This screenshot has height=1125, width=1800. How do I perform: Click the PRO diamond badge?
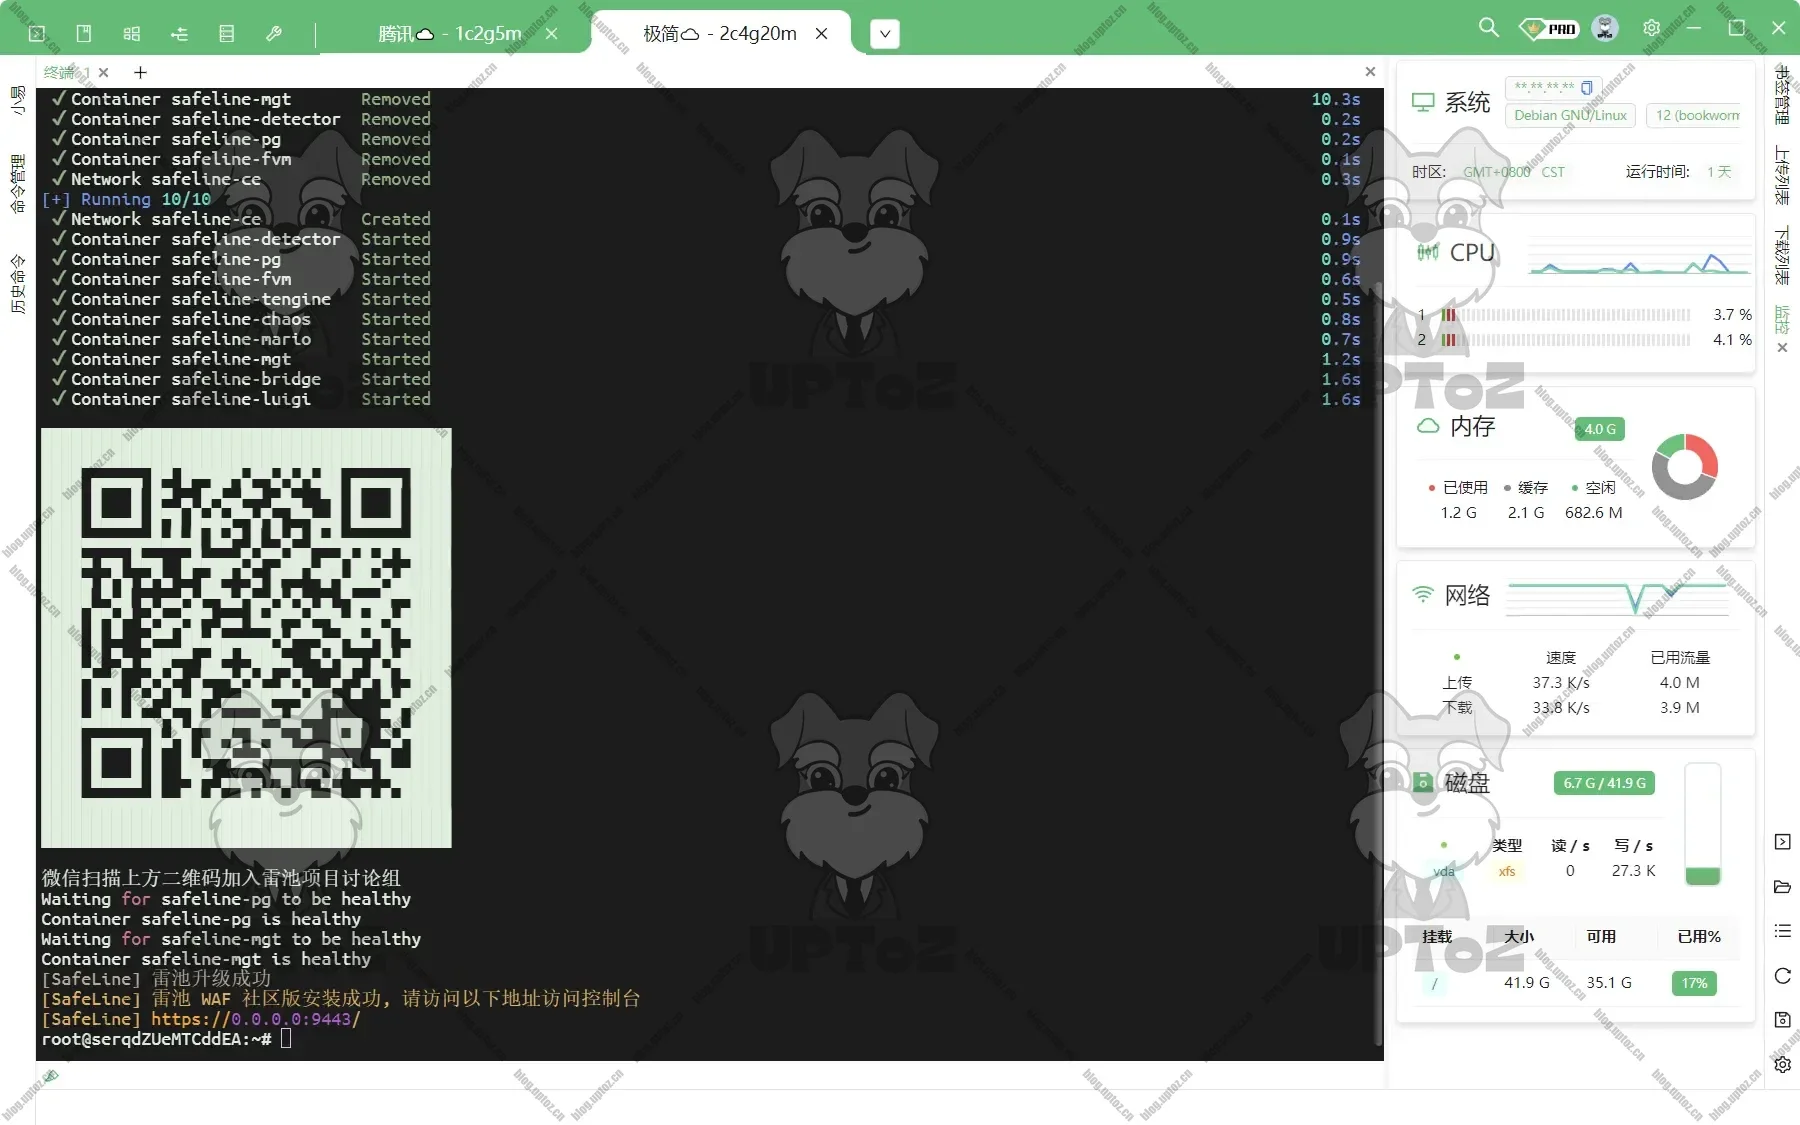[1548, 29]
